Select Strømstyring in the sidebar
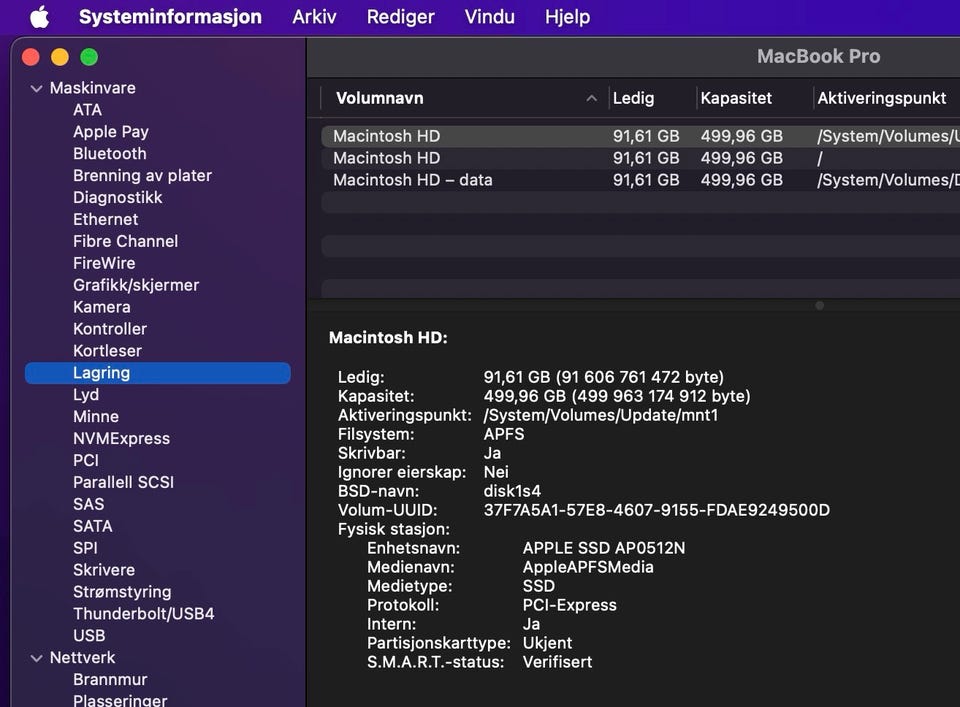Image resolution: width=960 pixels, height=707 pixels. pos(122,592)
